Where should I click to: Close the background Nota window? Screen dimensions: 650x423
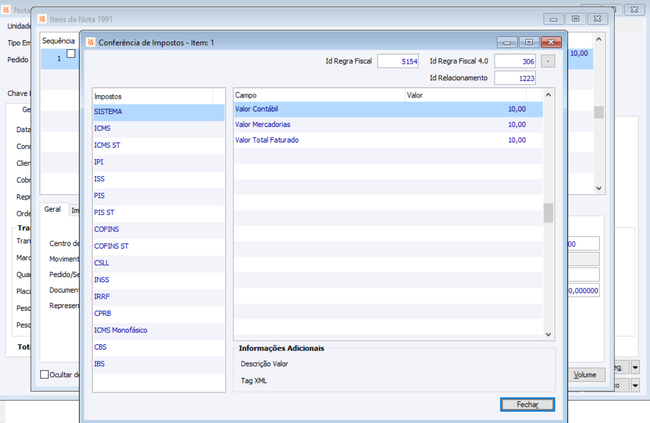(634, 9)
